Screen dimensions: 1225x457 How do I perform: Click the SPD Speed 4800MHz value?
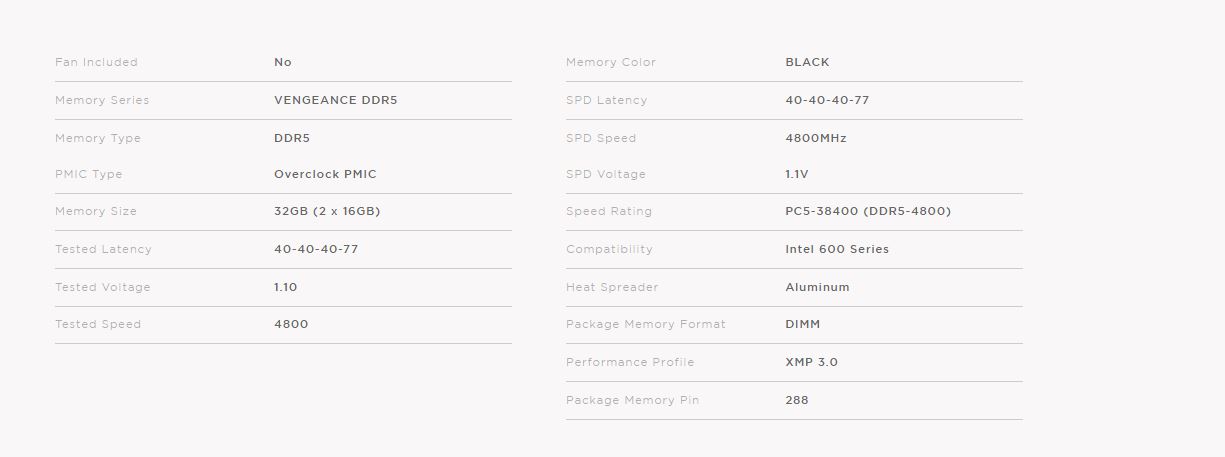pyautogui.click(x=816, y=138)
